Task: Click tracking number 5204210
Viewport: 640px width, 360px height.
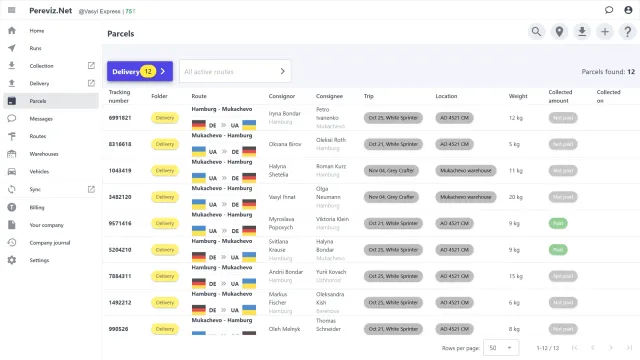Action: [120, 250]
